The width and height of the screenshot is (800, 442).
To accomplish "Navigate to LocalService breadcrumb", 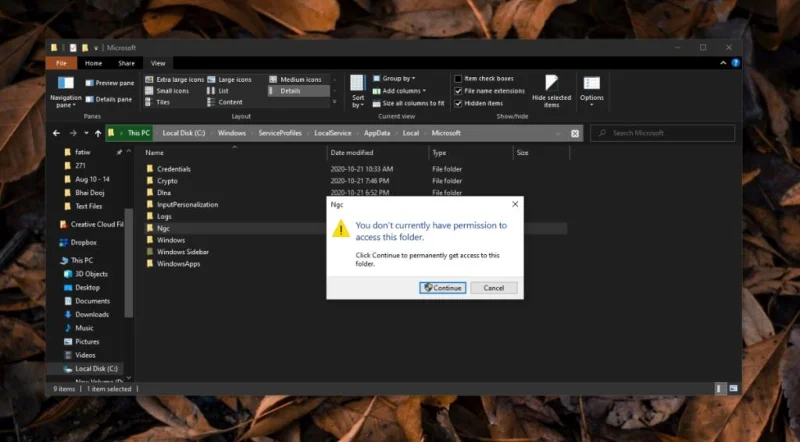I will (333, 133).
